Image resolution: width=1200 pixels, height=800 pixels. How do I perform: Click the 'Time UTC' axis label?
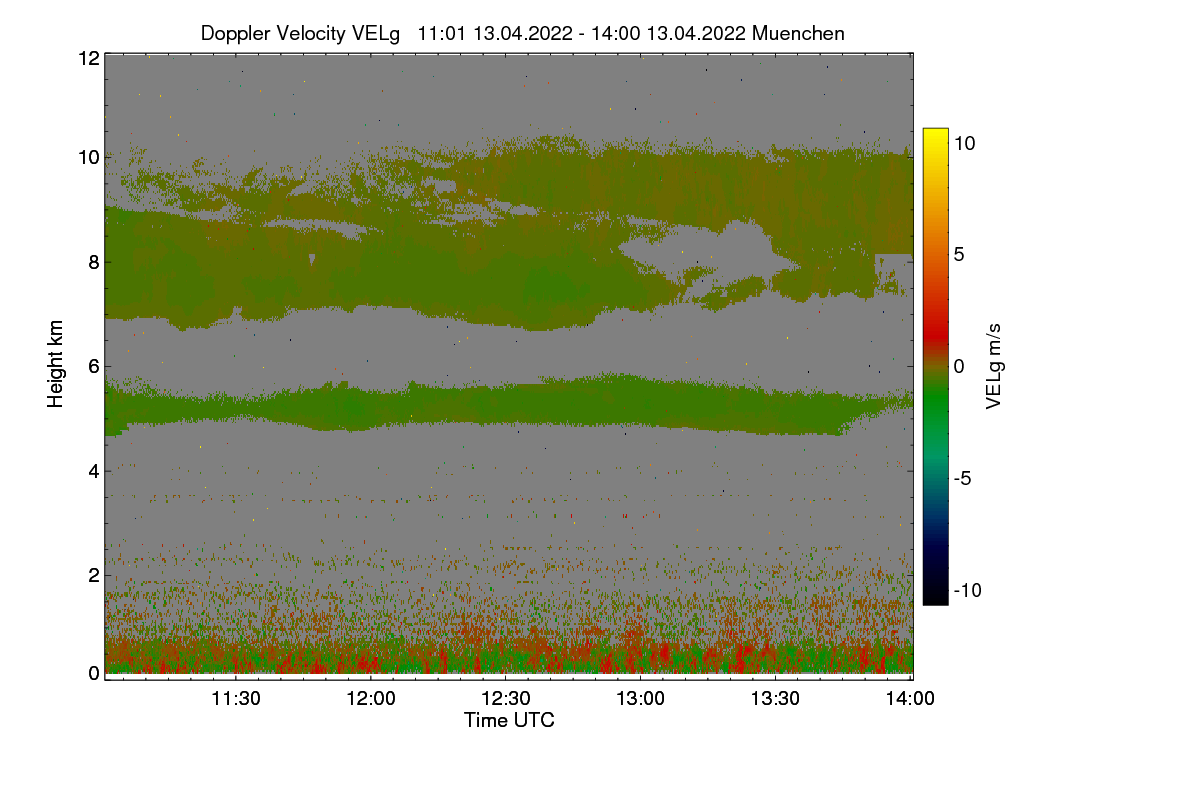click(509, 720)
